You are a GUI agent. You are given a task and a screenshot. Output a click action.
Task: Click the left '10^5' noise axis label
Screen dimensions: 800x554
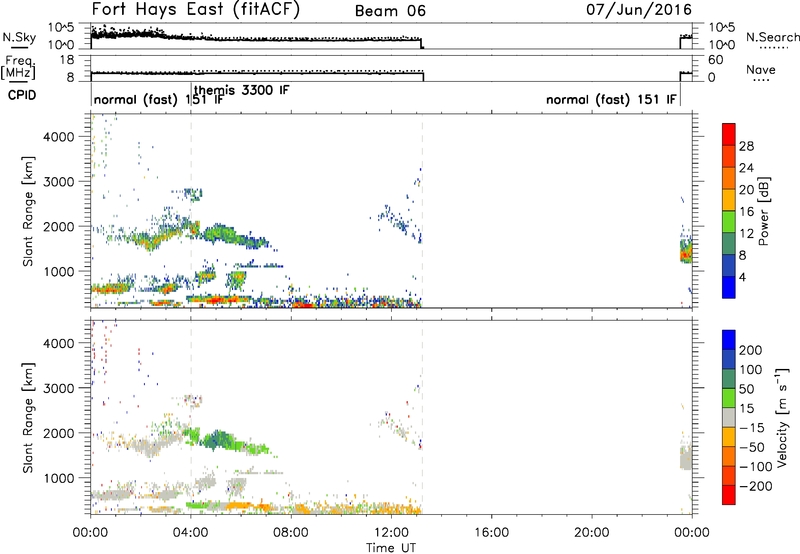tap(61, 27)
